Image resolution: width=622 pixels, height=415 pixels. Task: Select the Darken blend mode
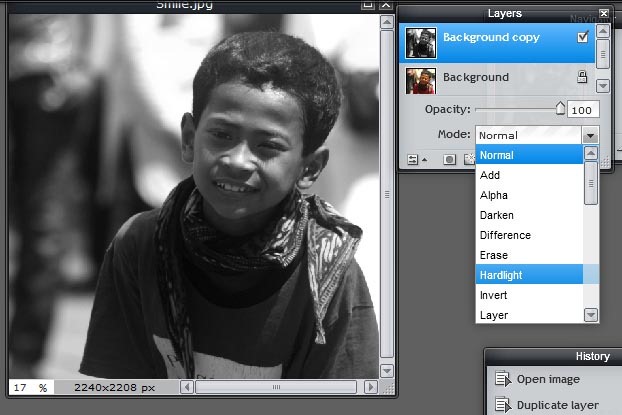tap(529, 215)
